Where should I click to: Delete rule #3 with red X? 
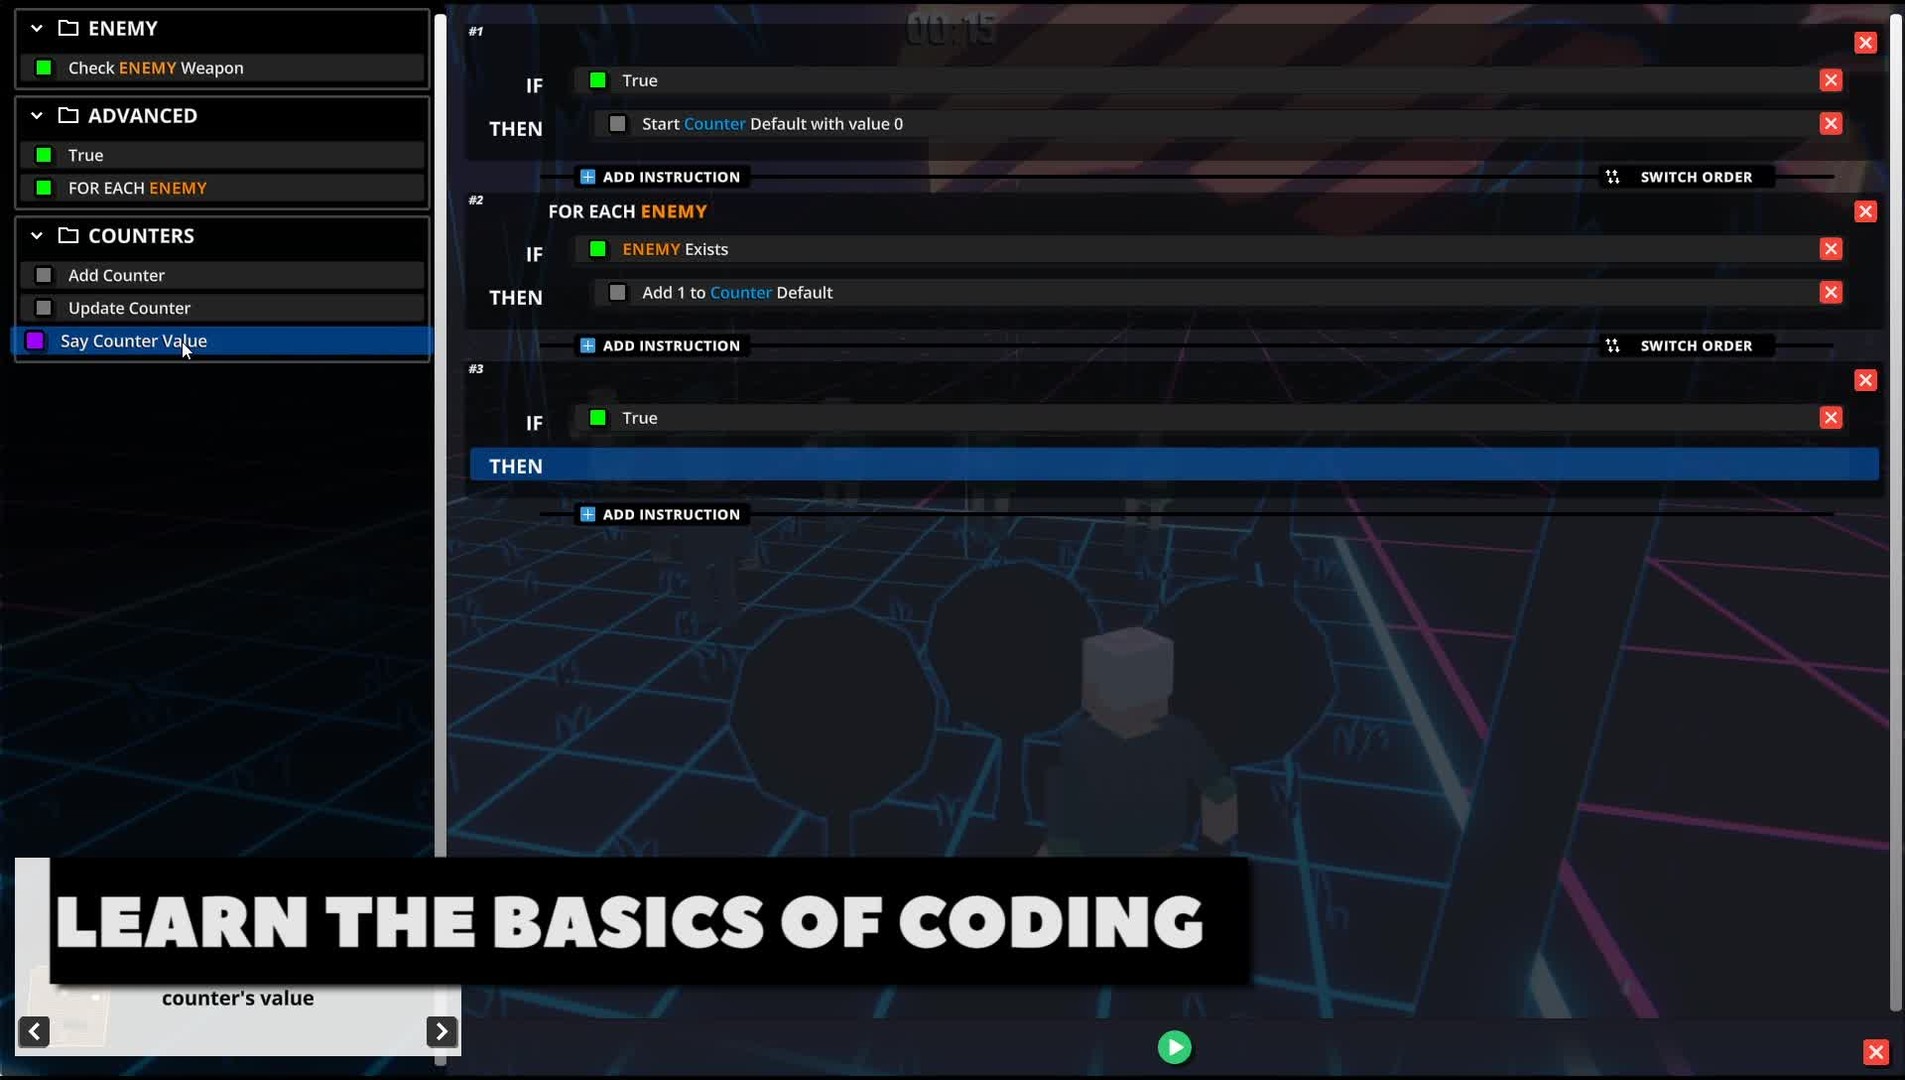pyautogui.click(x=1865, y=380)
